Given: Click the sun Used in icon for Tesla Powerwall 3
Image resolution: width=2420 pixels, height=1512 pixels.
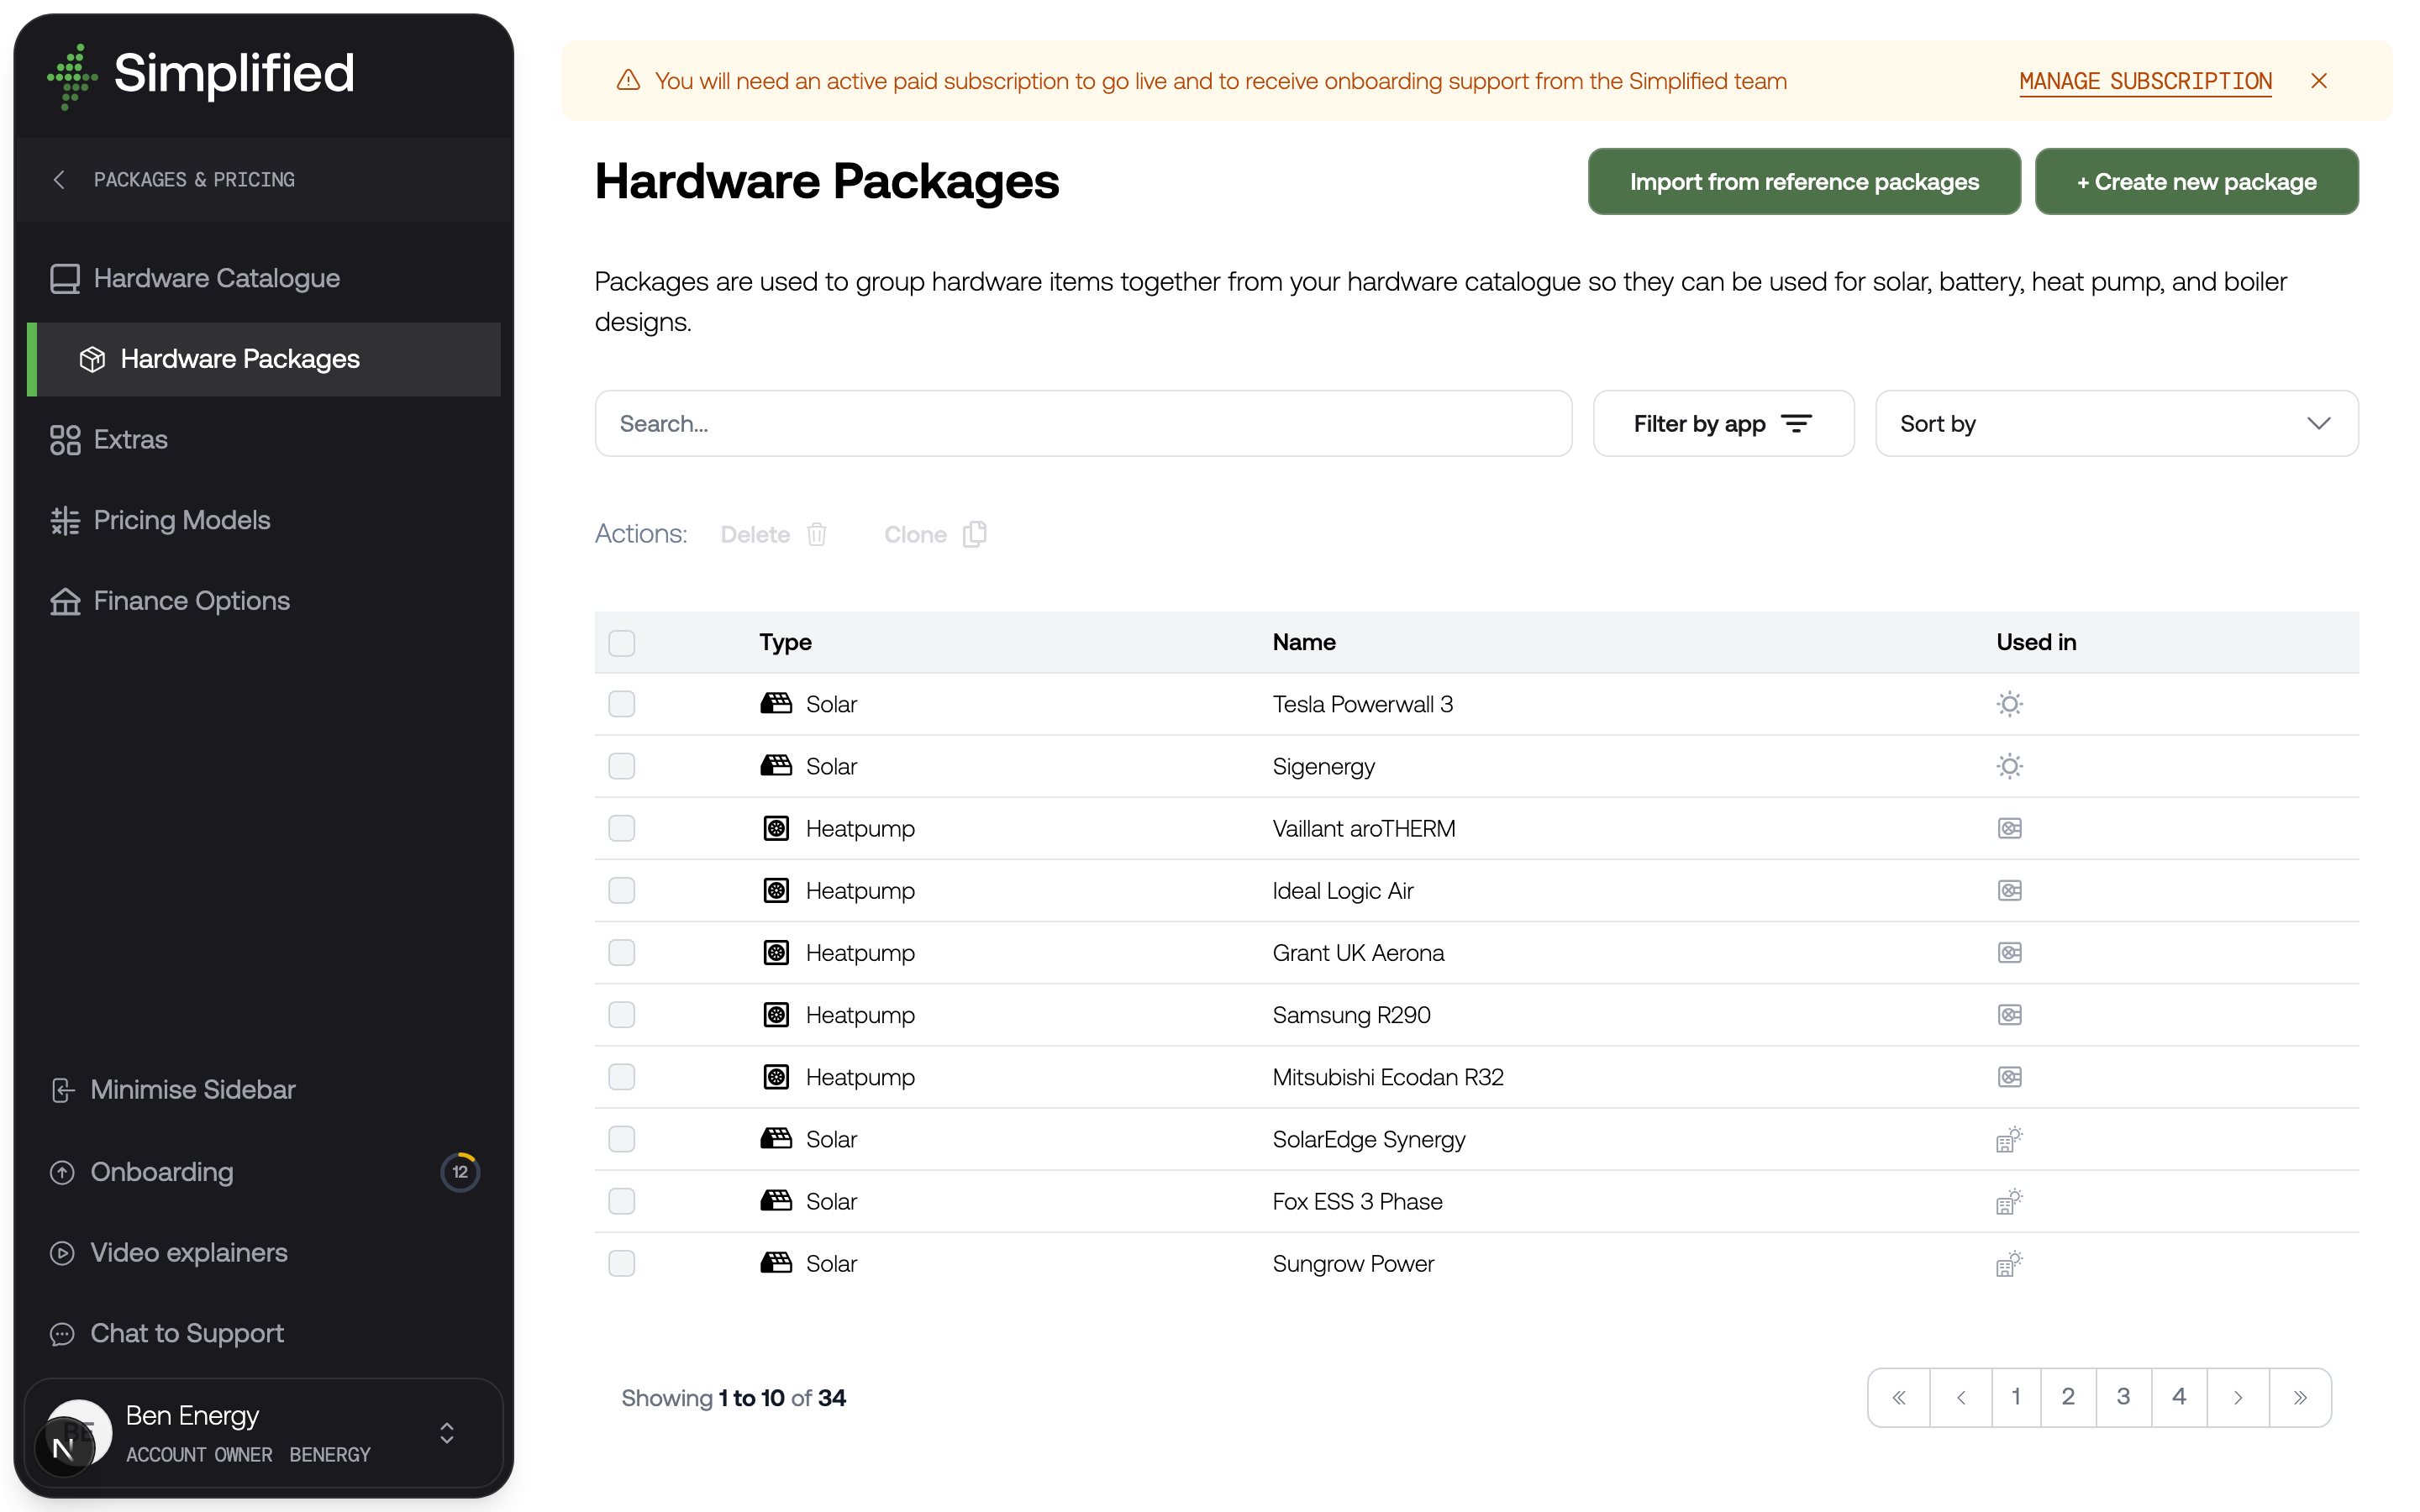Looking at the screenshot, I should pyautogui.click(x=2009, y=704).
